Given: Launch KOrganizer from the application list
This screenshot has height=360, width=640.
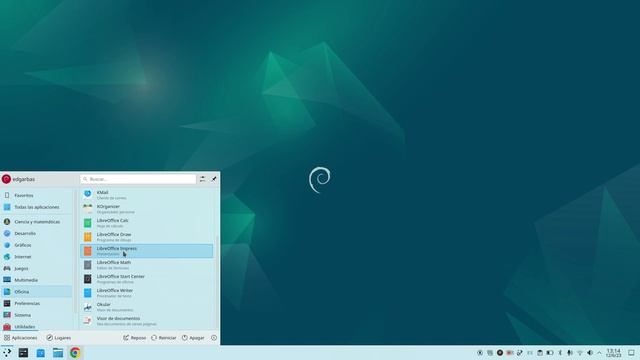Looking at the screenshot, I should (x=147, y=209).
